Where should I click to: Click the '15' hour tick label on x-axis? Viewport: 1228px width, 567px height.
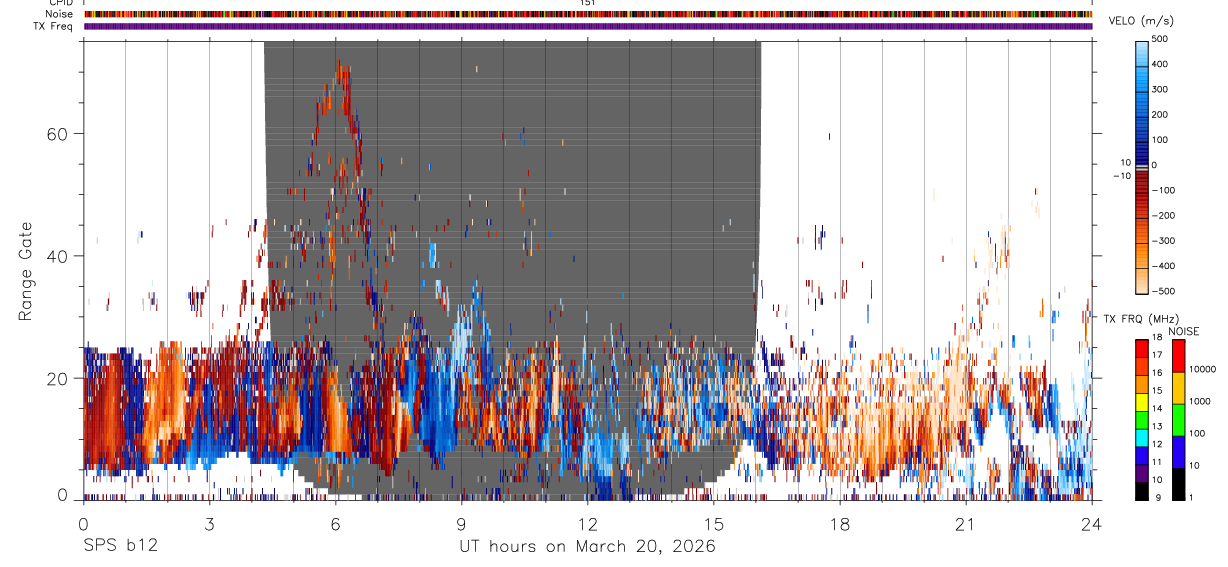(713, 524)
